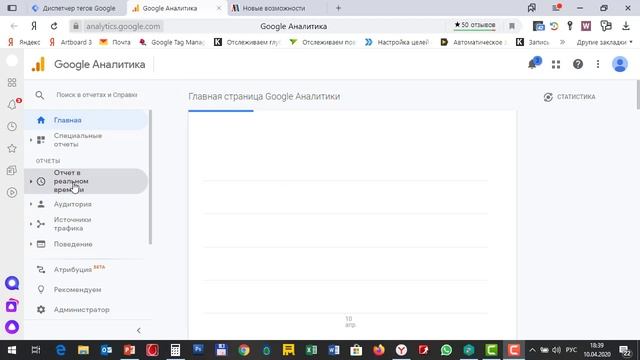The width and height of the screenshot is (640, 360).
Task: Close the Google Analytics tab
Action: (219, 8)
